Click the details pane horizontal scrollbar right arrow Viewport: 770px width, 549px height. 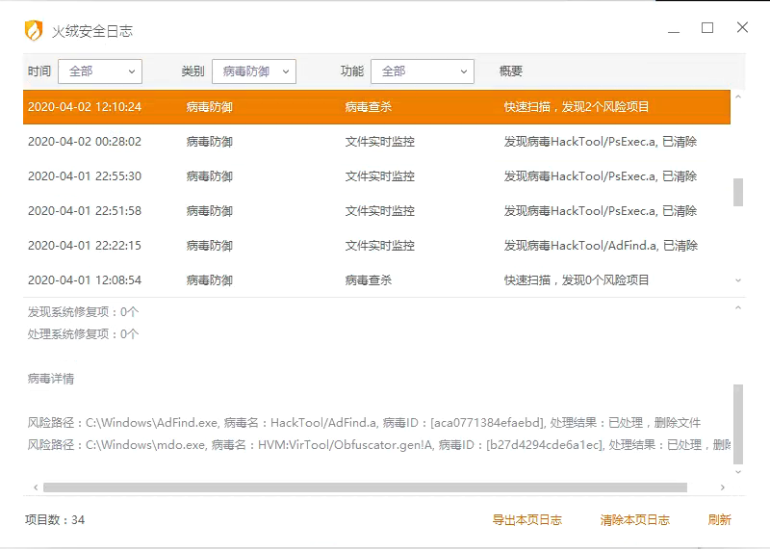pyautogui.click(x=723, y=488)
